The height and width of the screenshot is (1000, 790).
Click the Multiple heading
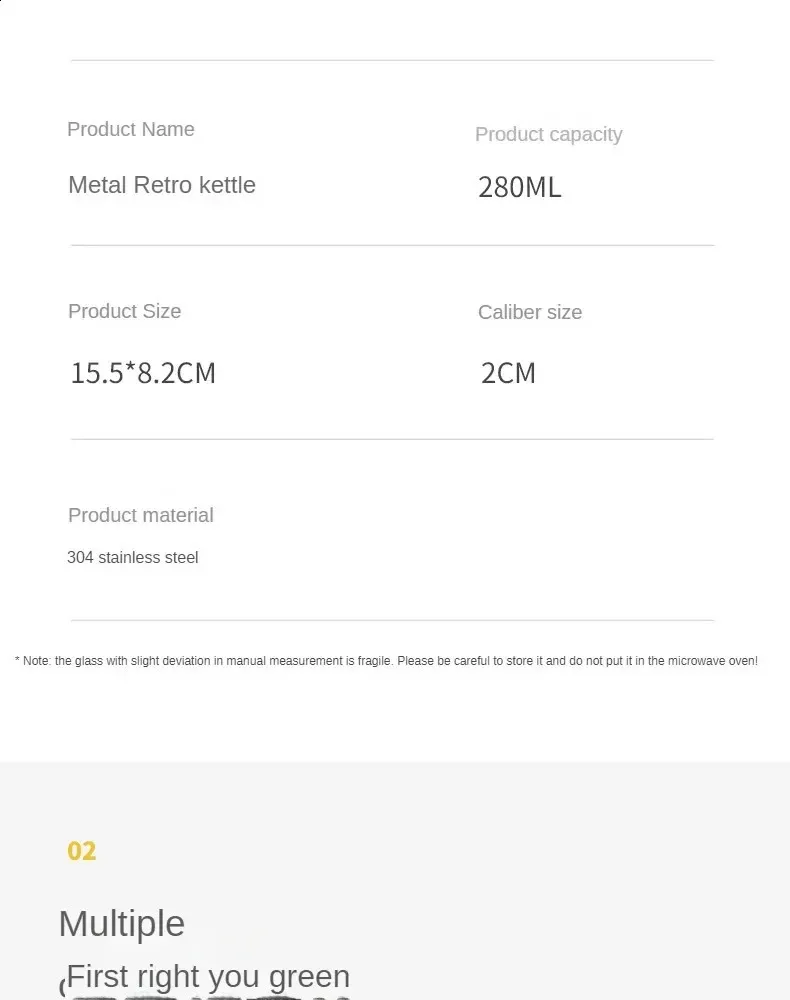click(x=122, y=923)
